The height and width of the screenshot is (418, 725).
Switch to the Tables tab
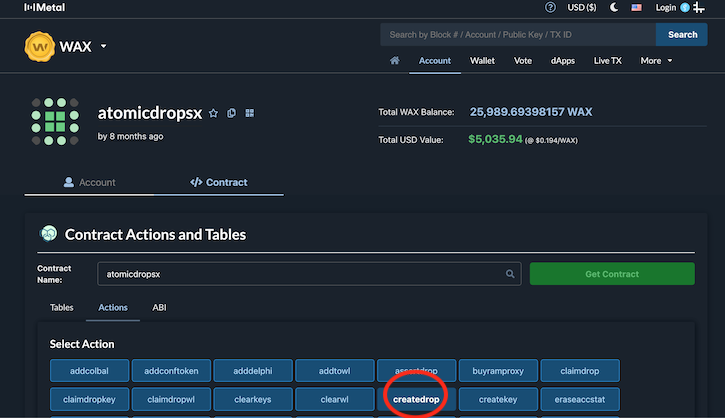tap(61, 307)
